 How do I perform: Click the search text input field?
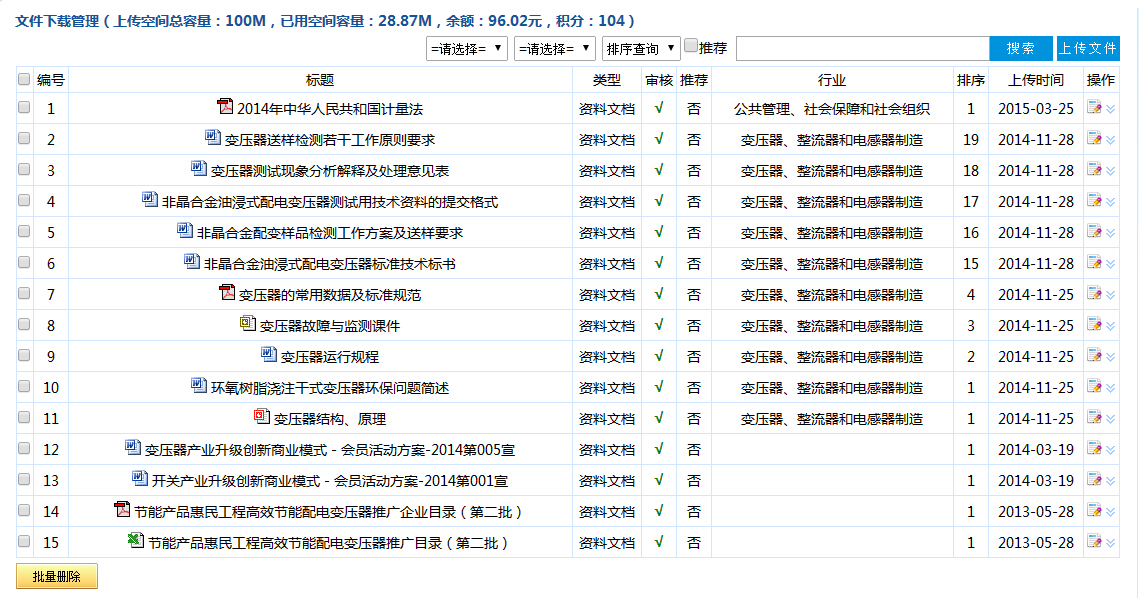tap(862, 49)
